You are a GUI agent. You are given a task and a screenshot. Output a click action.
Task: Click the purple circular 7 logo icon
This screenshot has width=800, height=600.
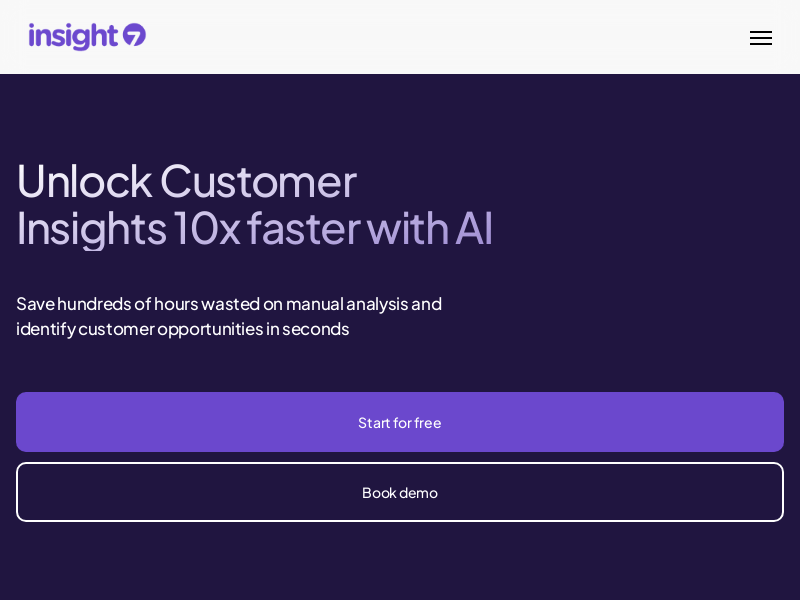point(134,35)
